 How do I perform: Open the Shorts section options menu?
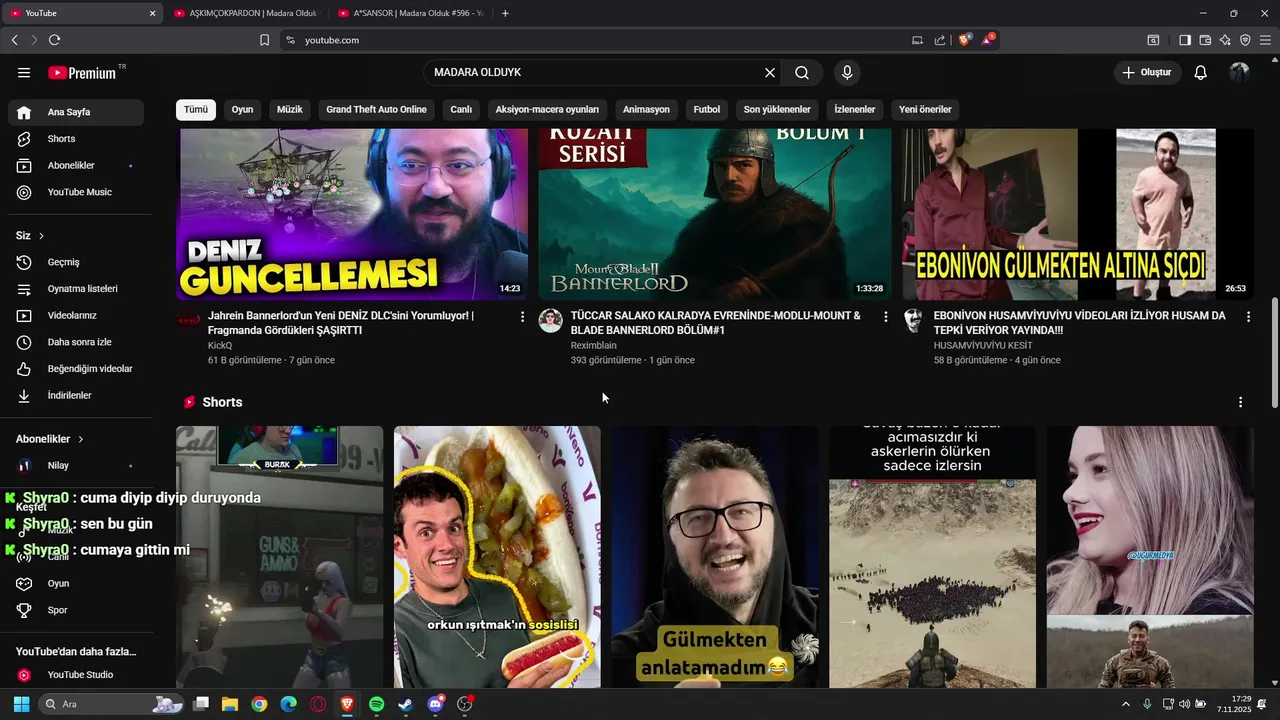coord(1240,402)
